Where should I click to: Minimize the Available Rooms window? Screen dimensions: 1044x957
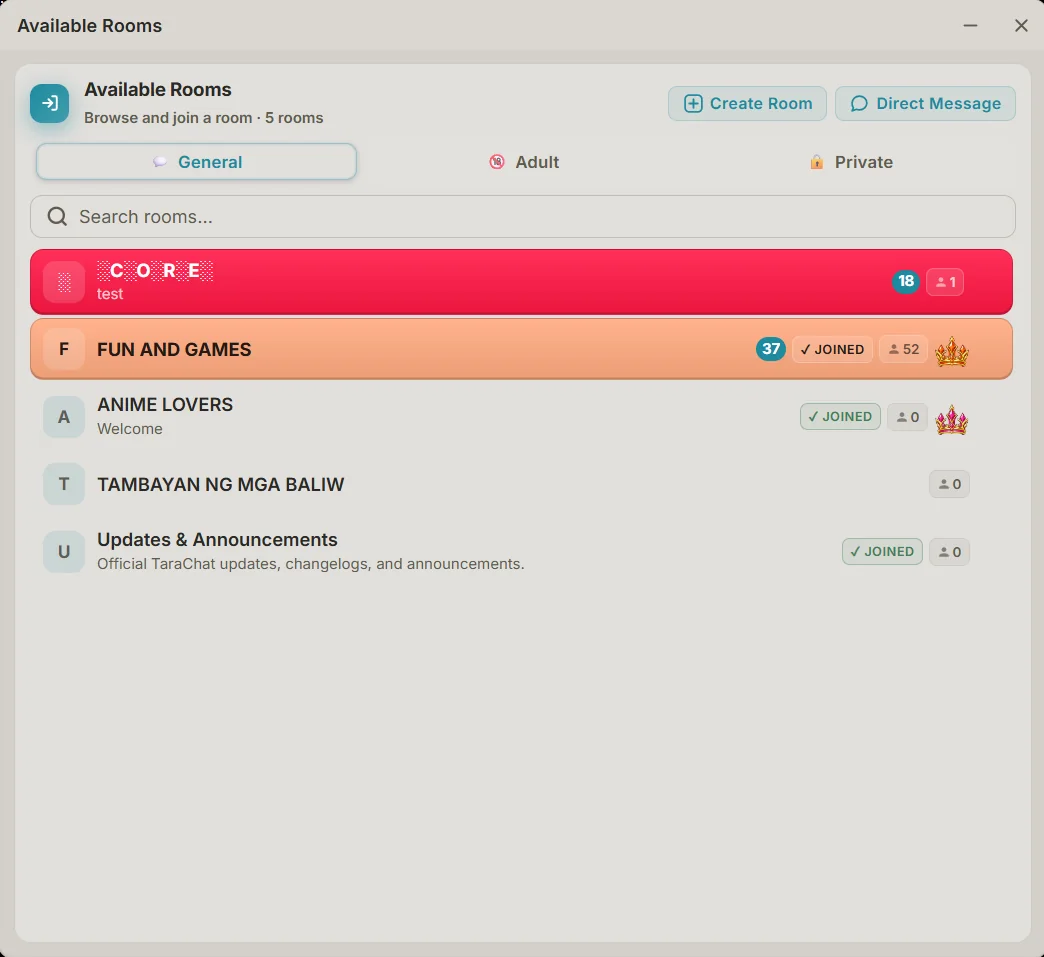(970, 25)
